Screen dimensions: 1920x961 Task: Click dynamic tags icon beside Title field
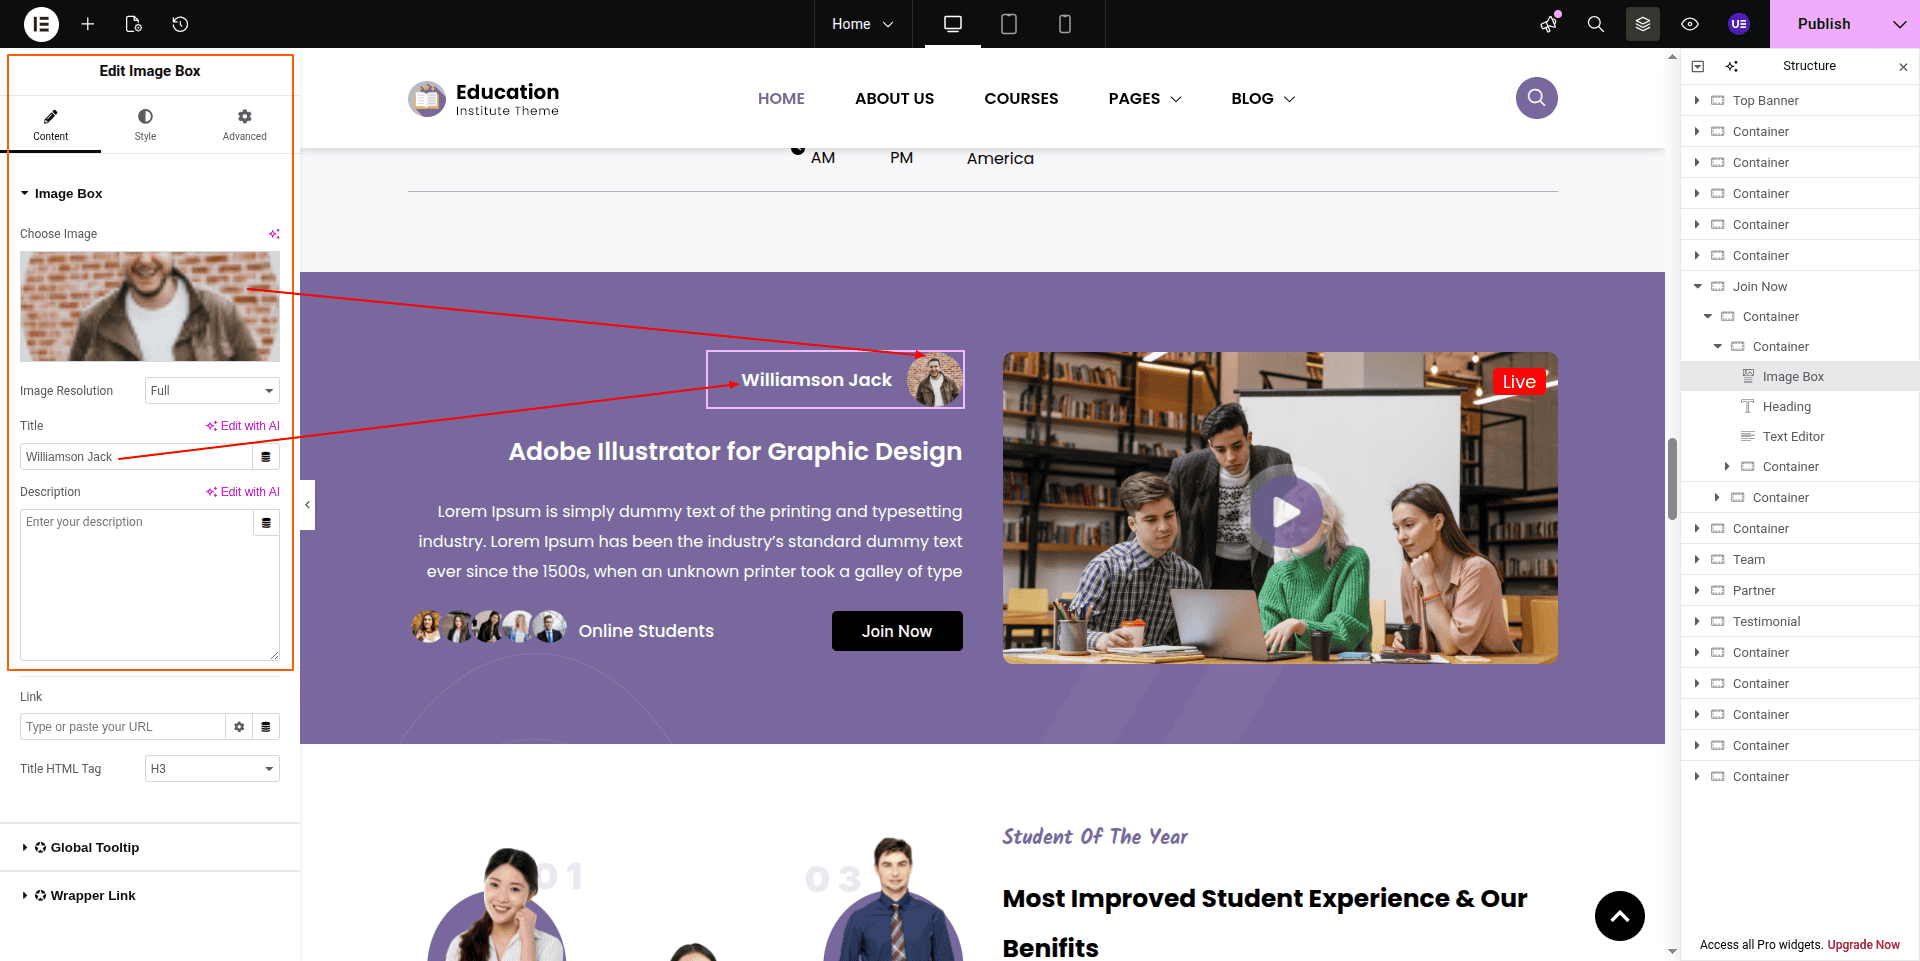266,457
